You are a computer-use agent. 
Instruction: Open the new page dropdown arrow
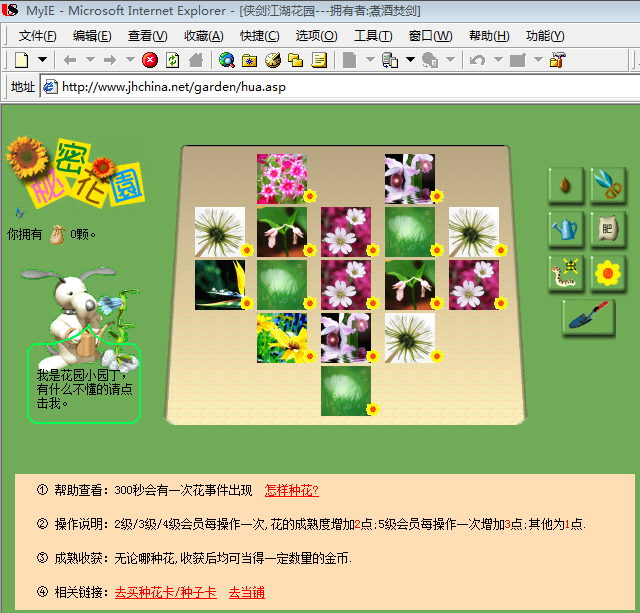(x=42, y=60)
